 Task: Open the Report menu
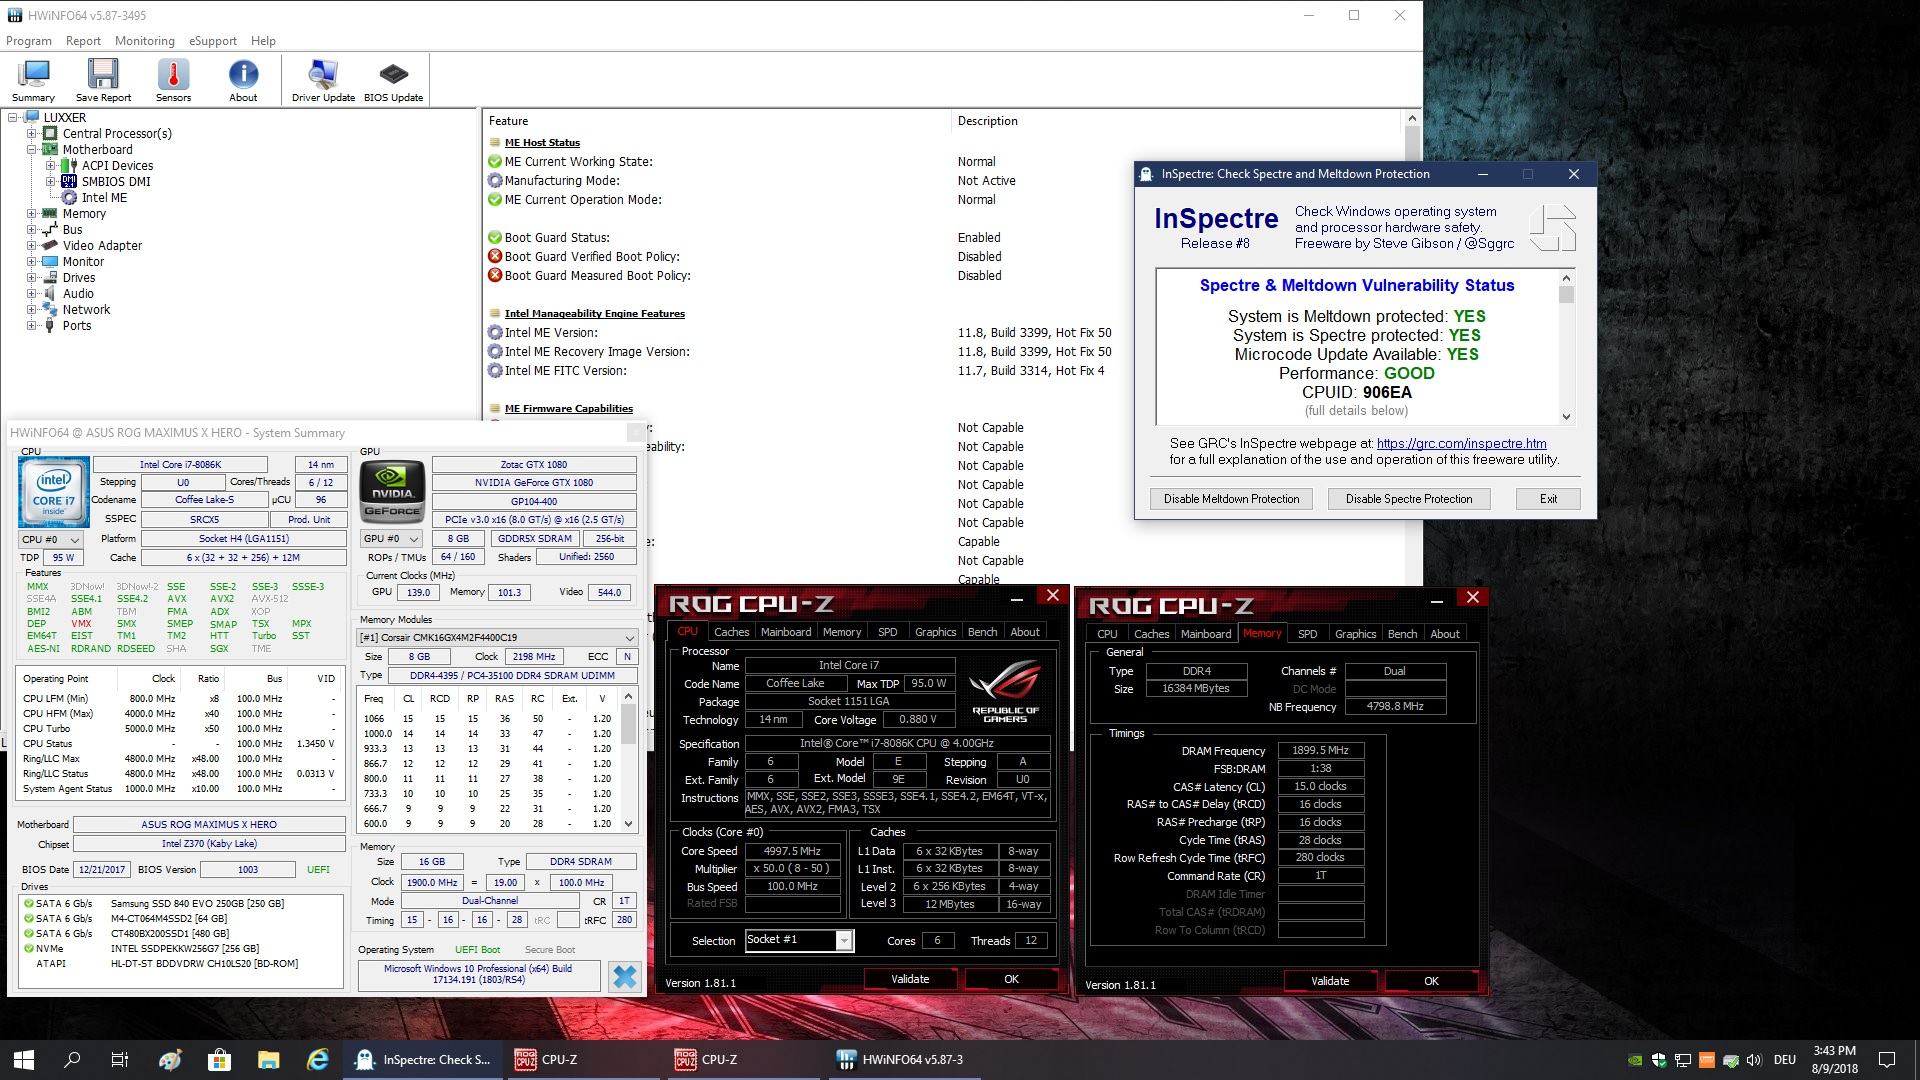[x=83, y=41]
